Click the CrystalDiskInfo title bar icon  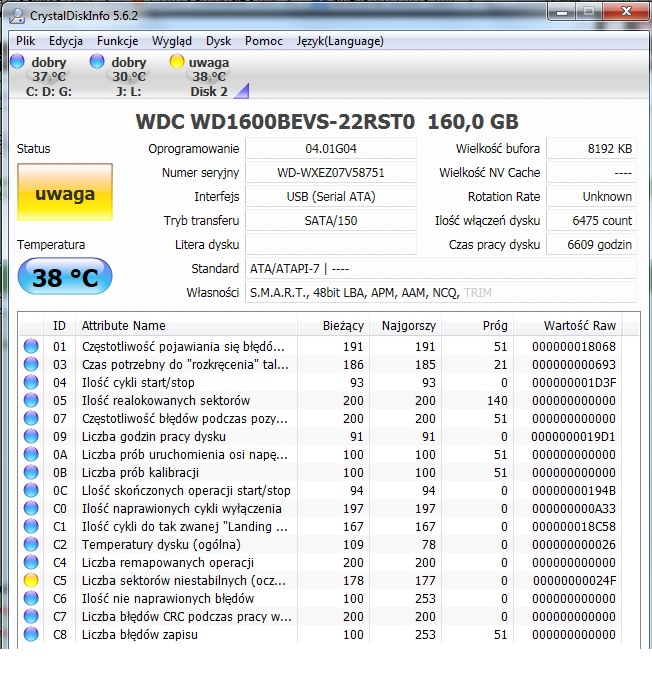click(x=17, y=15)
